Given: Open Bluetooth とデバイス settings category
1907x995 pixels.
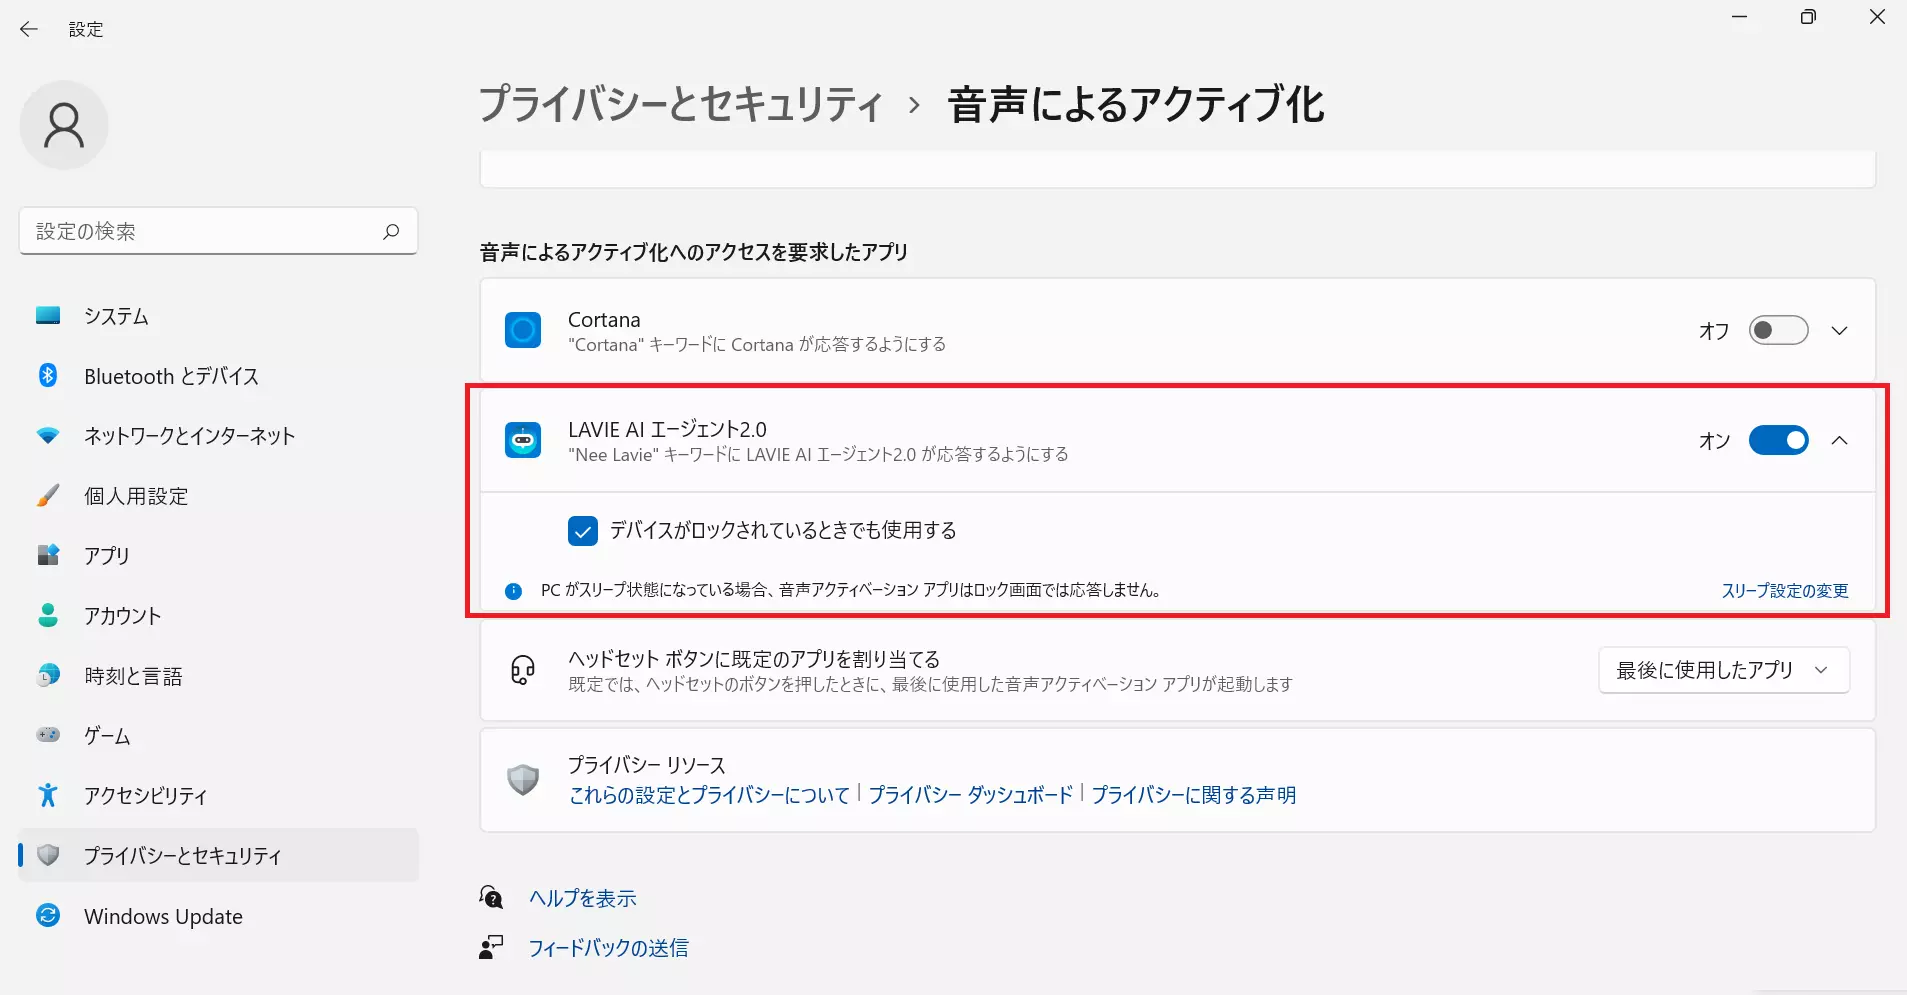Looking at the screenshot, I should [x=218, y=376].
